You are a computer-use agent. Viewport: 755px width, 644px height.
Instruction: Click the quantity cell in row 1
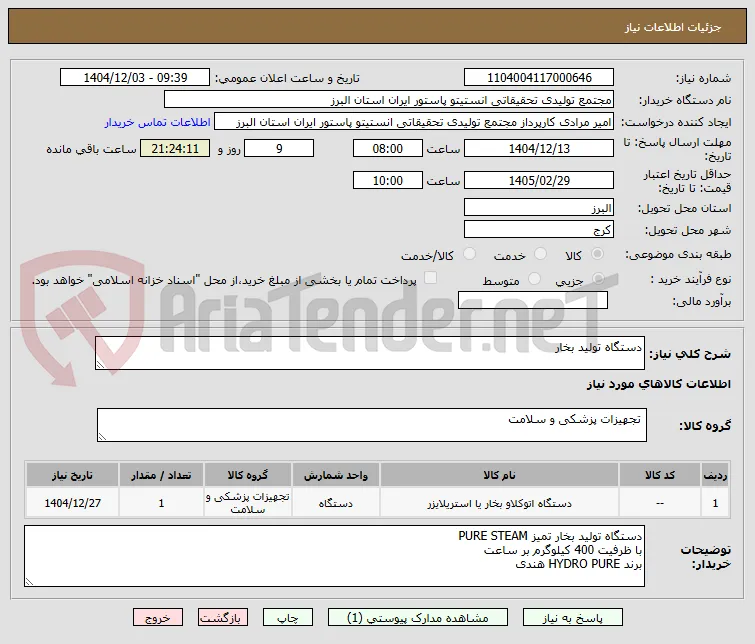pyautogui.click(x=161, y=503)
